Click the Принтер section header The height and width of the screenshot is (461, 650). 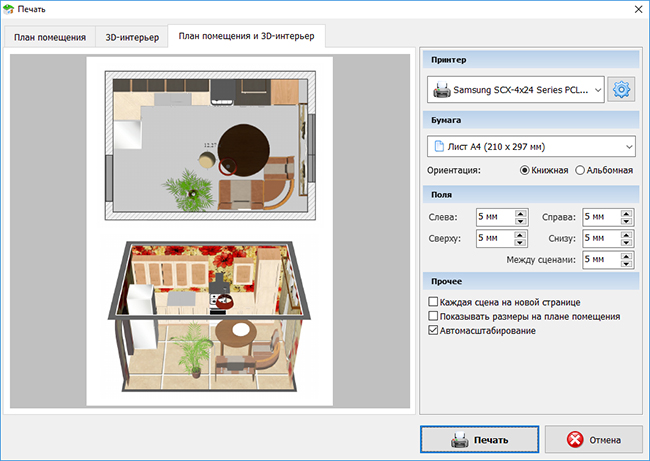click(x=531, y=60)
